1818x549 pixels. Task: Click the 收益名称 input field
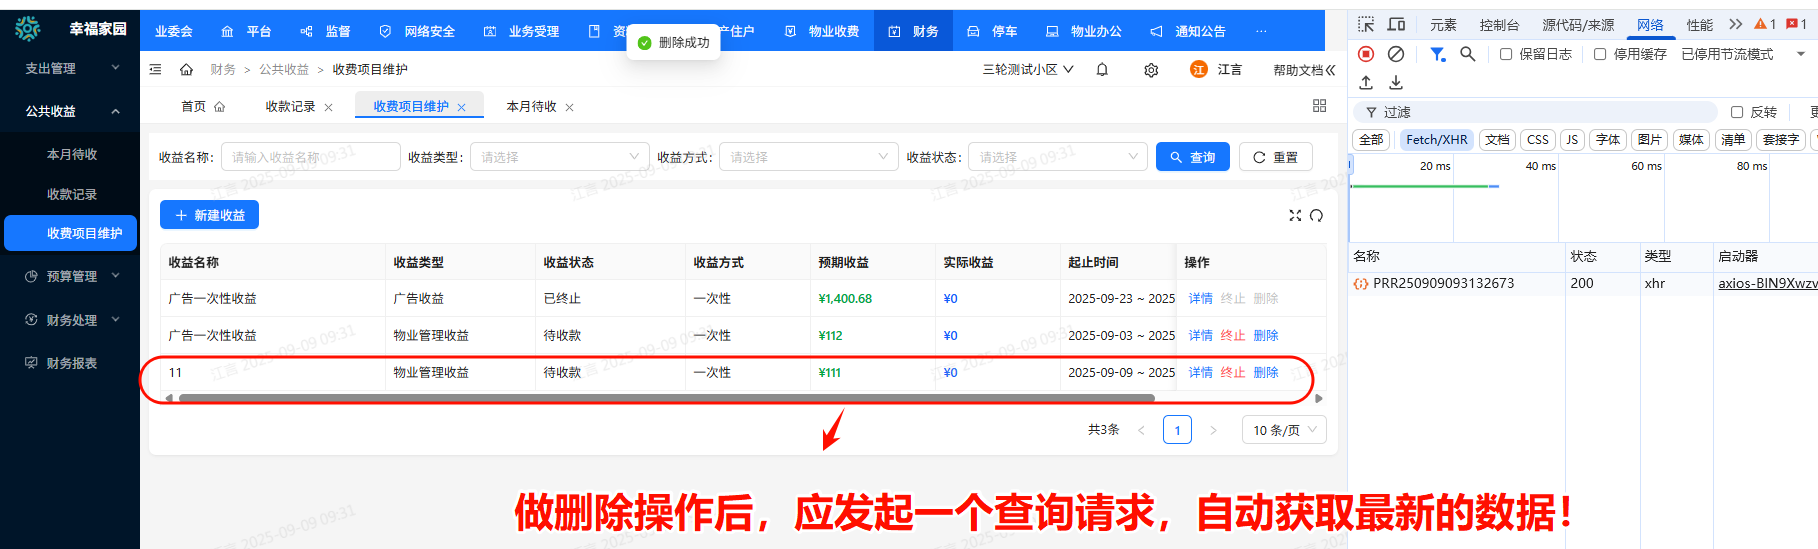point(310,157)
